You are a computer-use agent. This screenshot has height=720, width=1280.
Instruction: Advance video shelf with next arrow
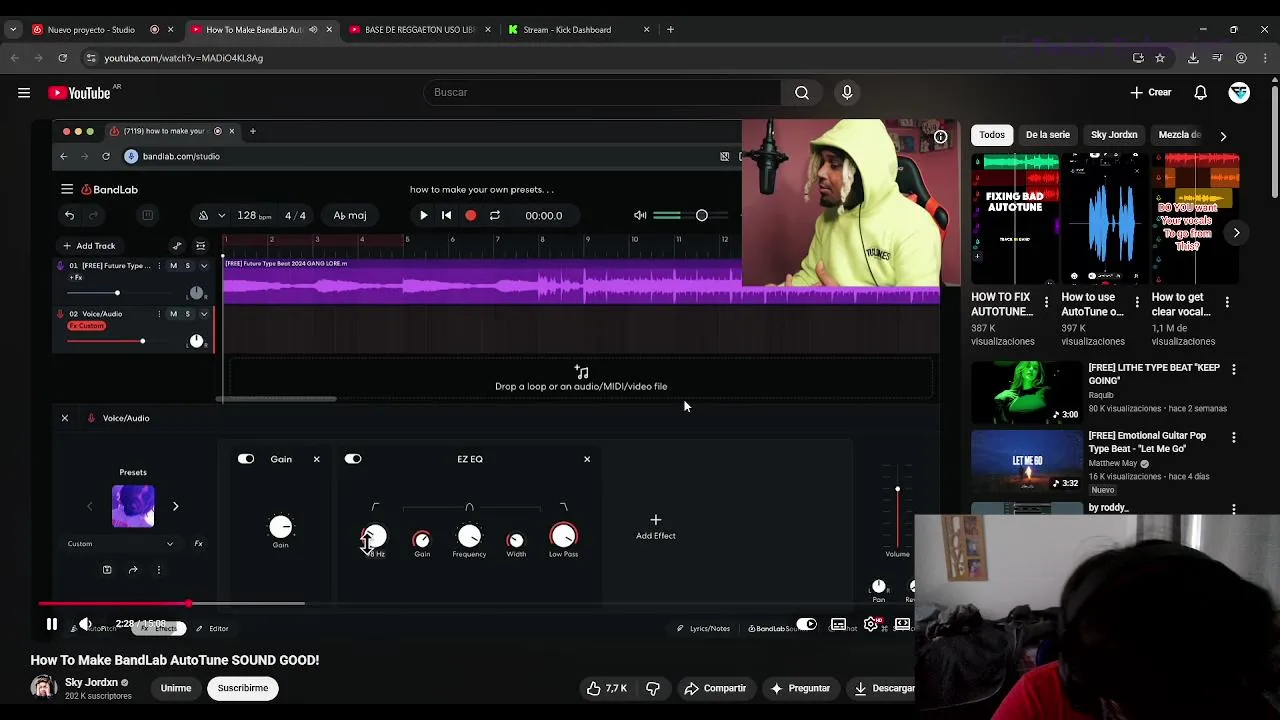coord(1236,233)
